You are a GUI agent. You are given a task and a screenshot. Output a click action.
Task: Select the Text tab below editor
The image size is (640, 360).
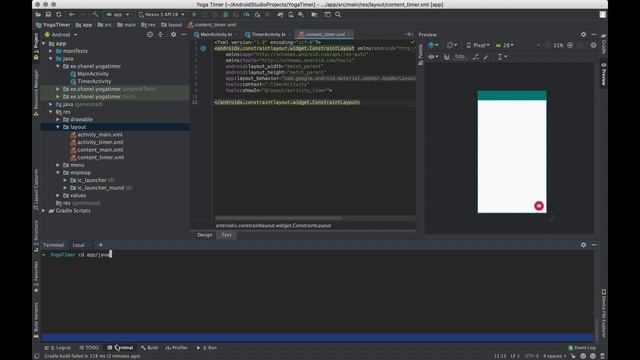click(226, 235)
